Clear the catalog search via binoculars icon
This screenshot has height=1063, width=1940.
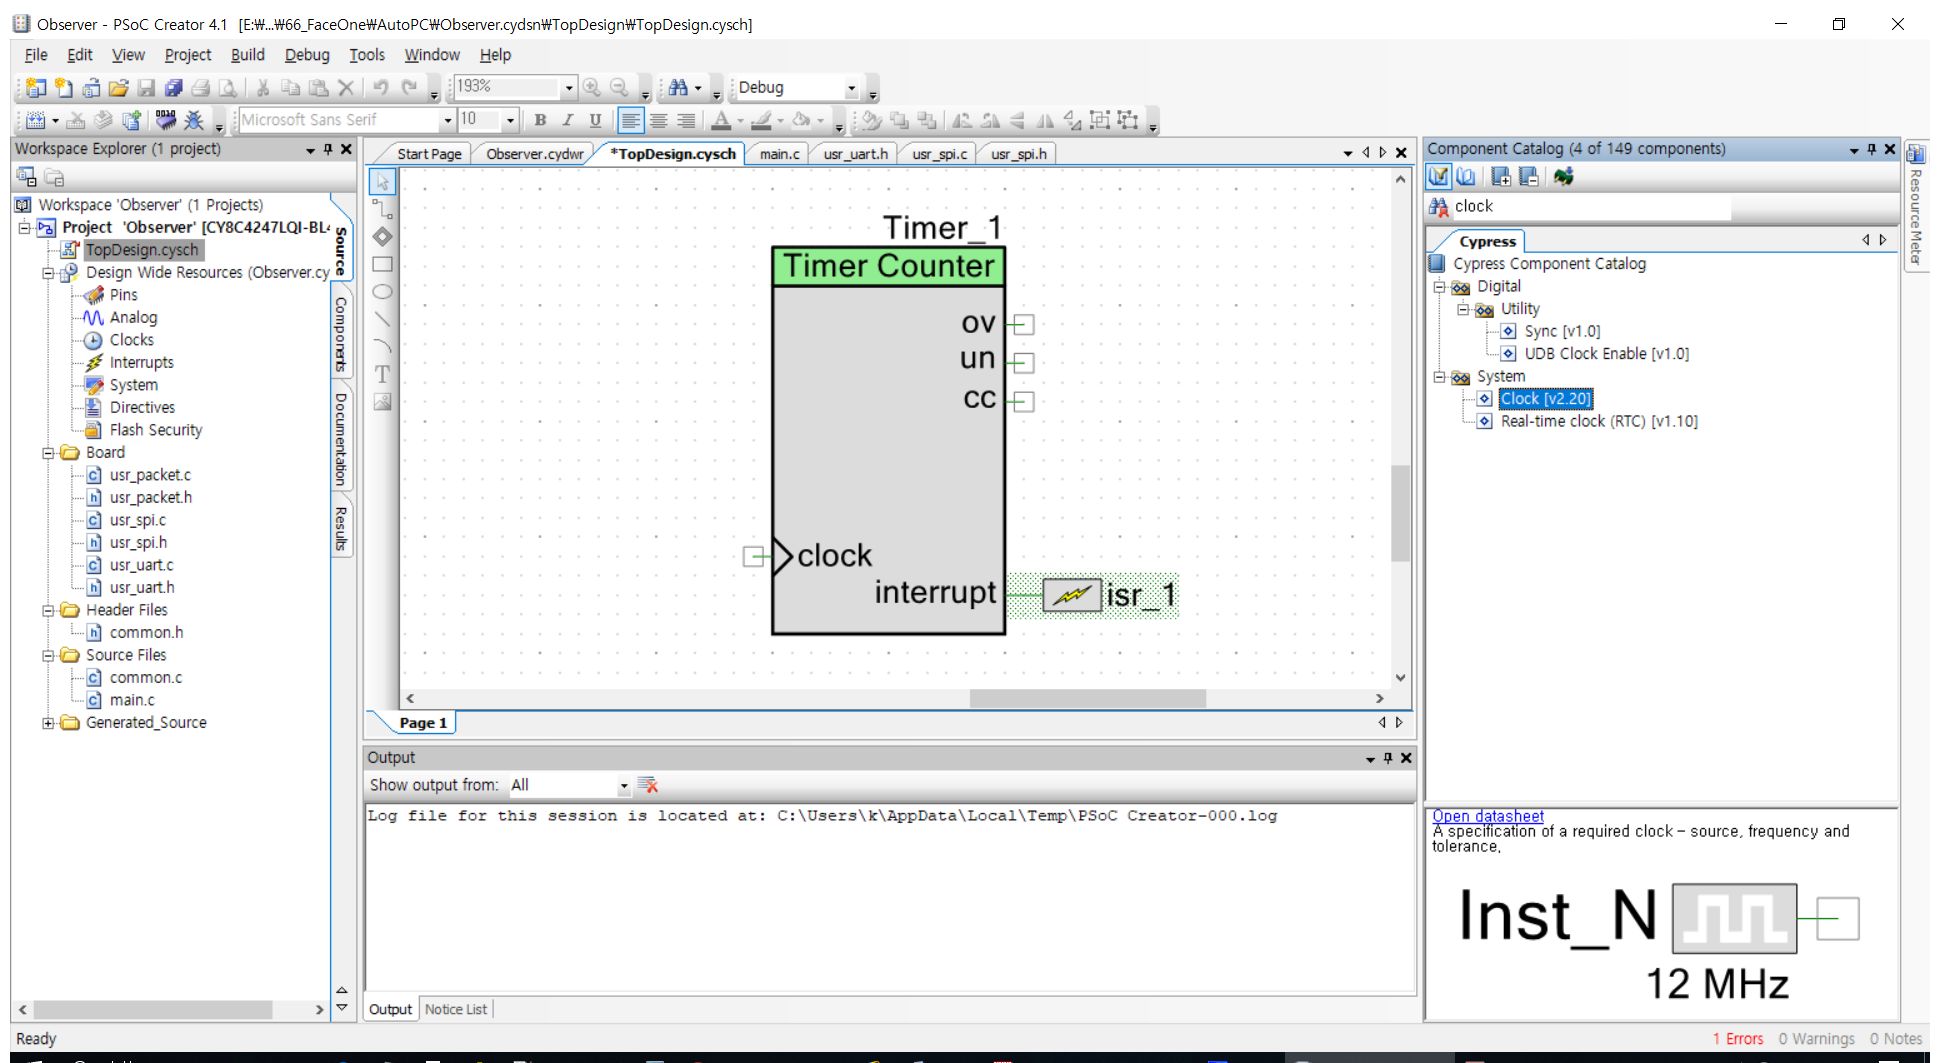[1438, 207]
